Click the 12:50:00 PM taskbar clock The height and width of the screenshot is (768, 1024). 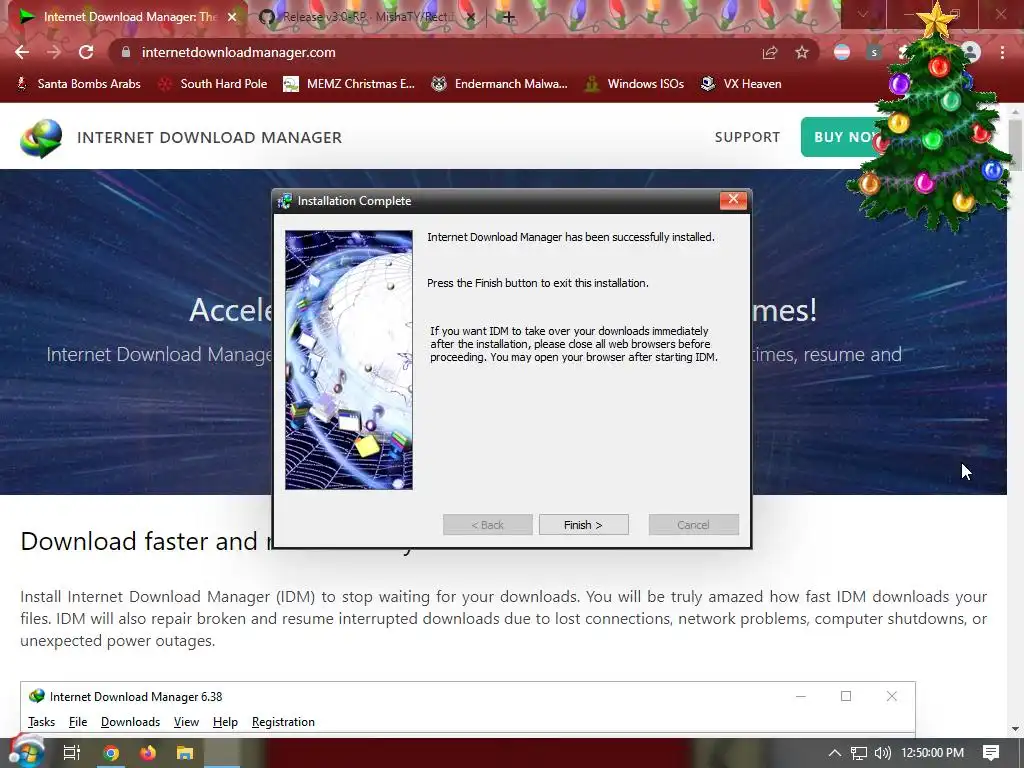click(x=933, y=753)
